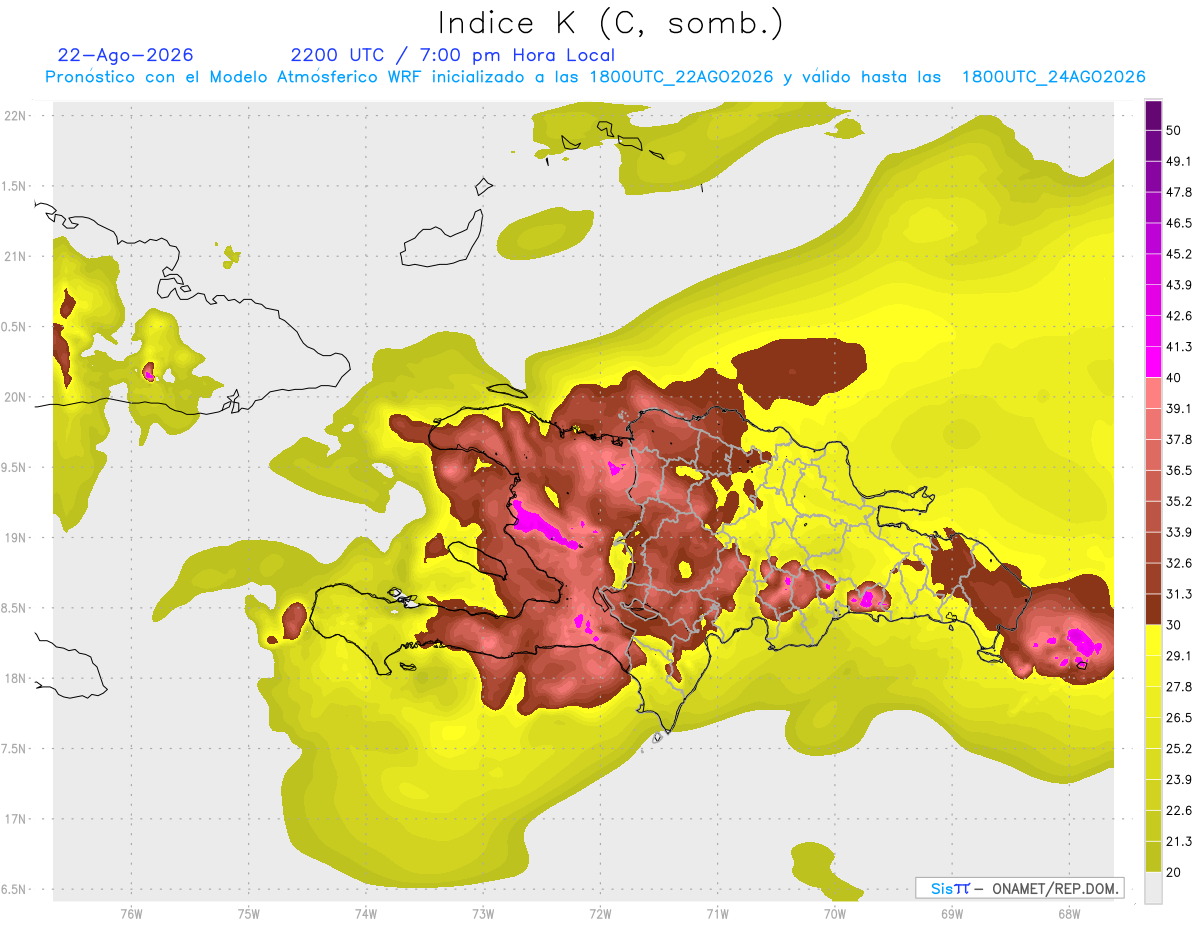
Task: Click the latitude axis label "18N"
Action: (16, 678)
